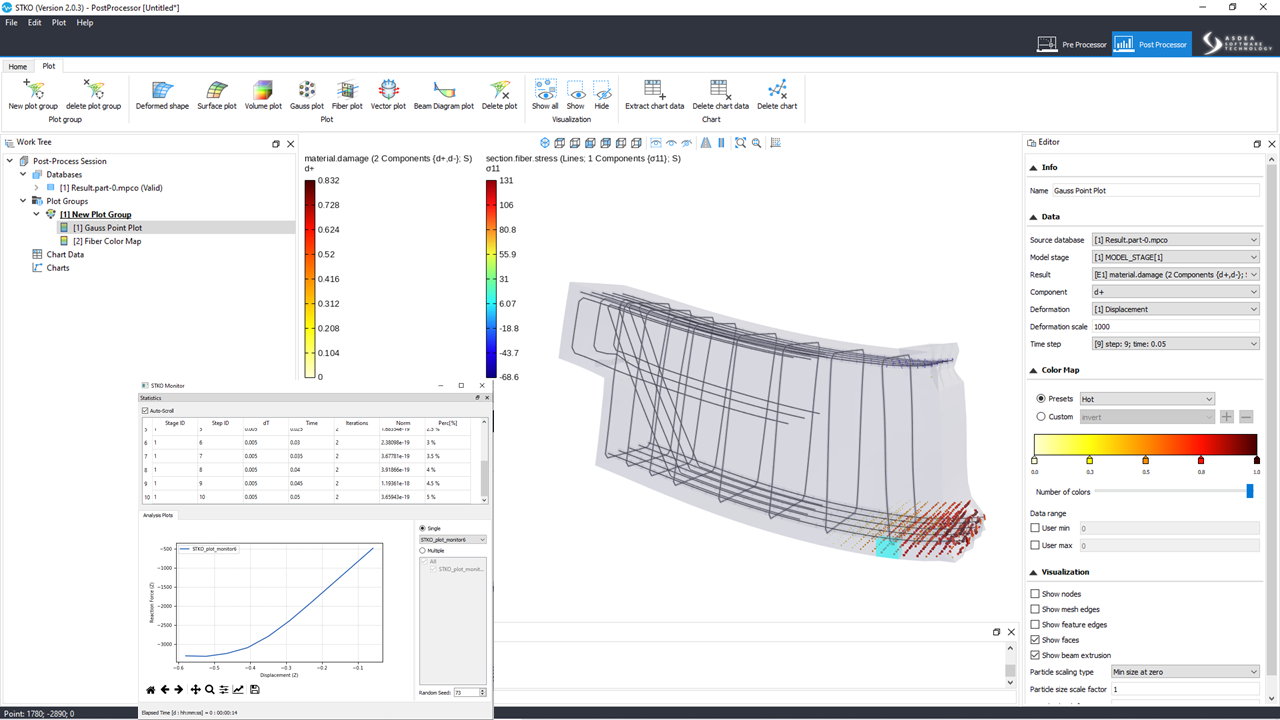1280x720 pixels.
Task: Click the pan arrows icon in STKO Monitor
Action: coord(195,689)
